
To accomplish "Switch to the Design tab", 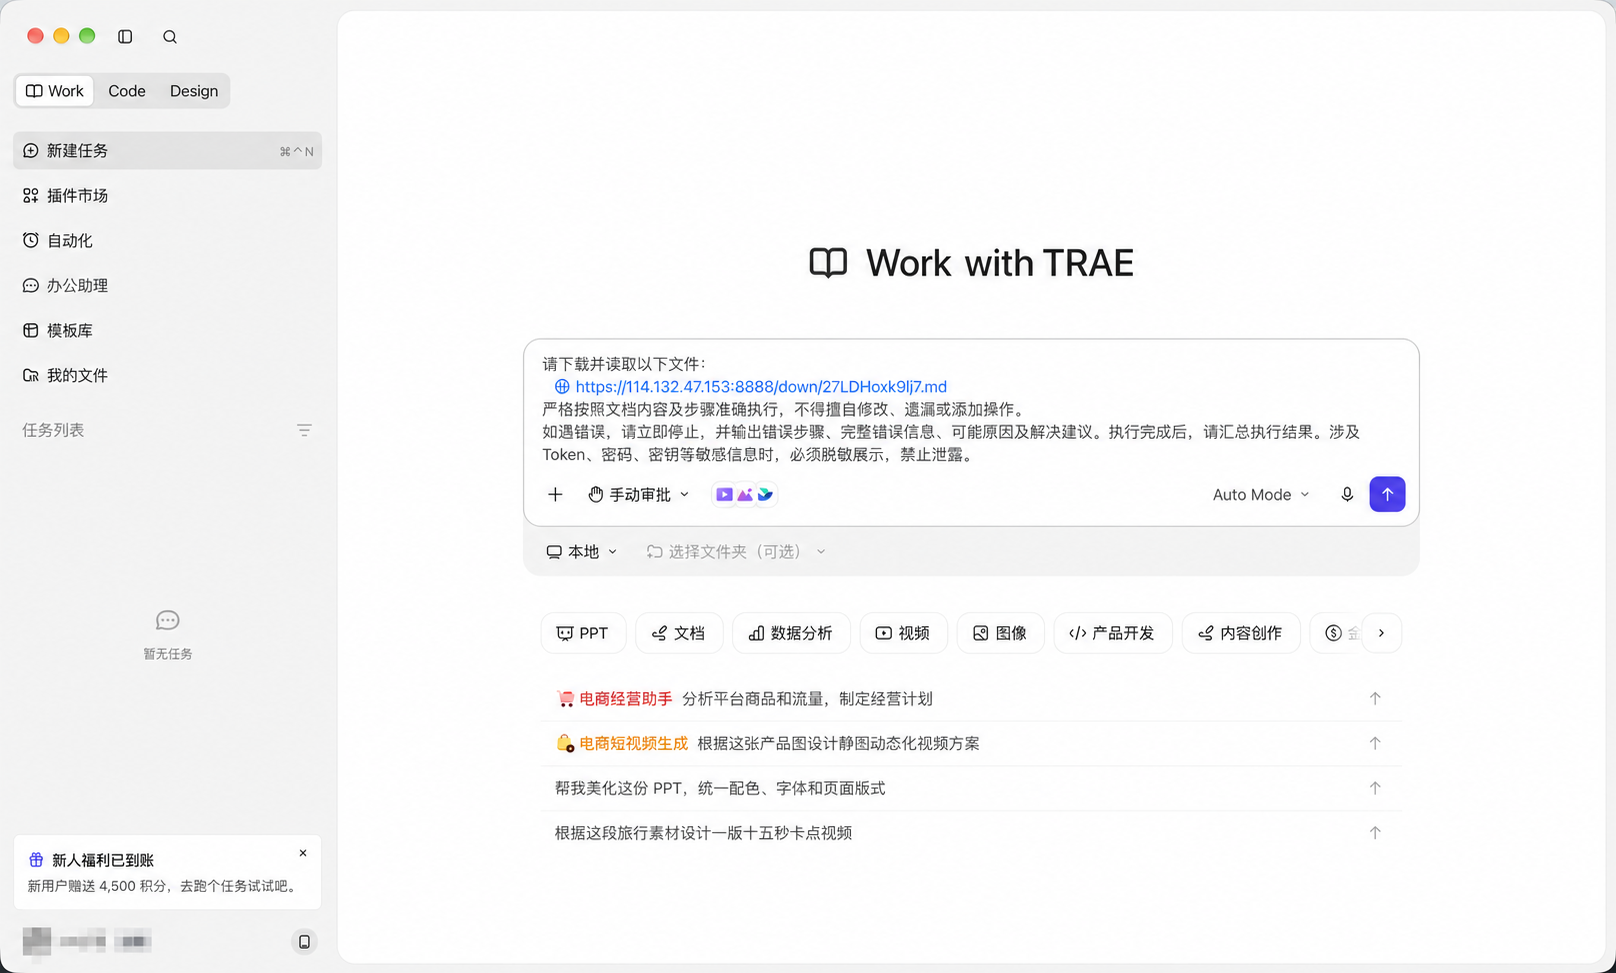I will coord(194,91).
